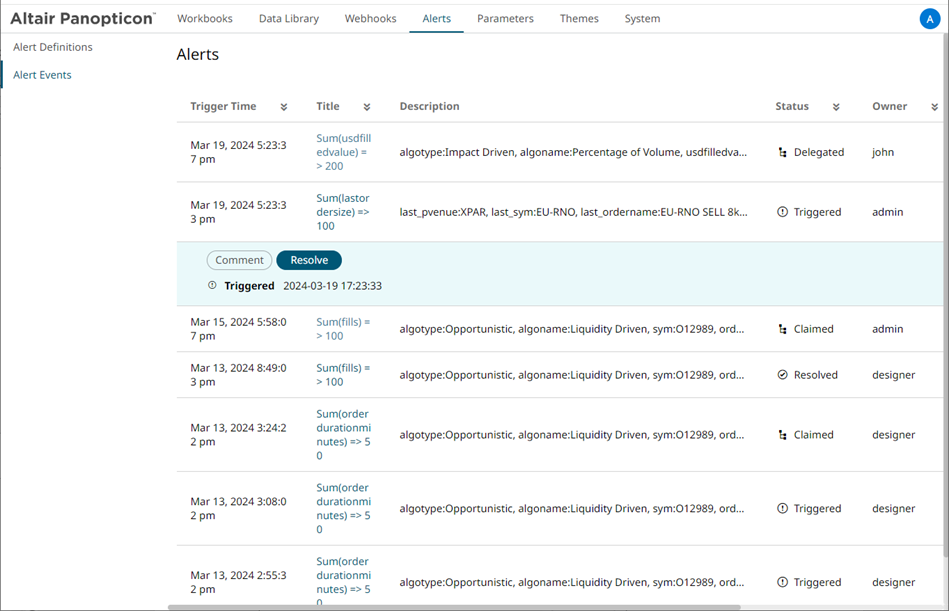Click the Delegated status icon in john's row
This screenshot has height=611, width=949.
tap(782, 153)
